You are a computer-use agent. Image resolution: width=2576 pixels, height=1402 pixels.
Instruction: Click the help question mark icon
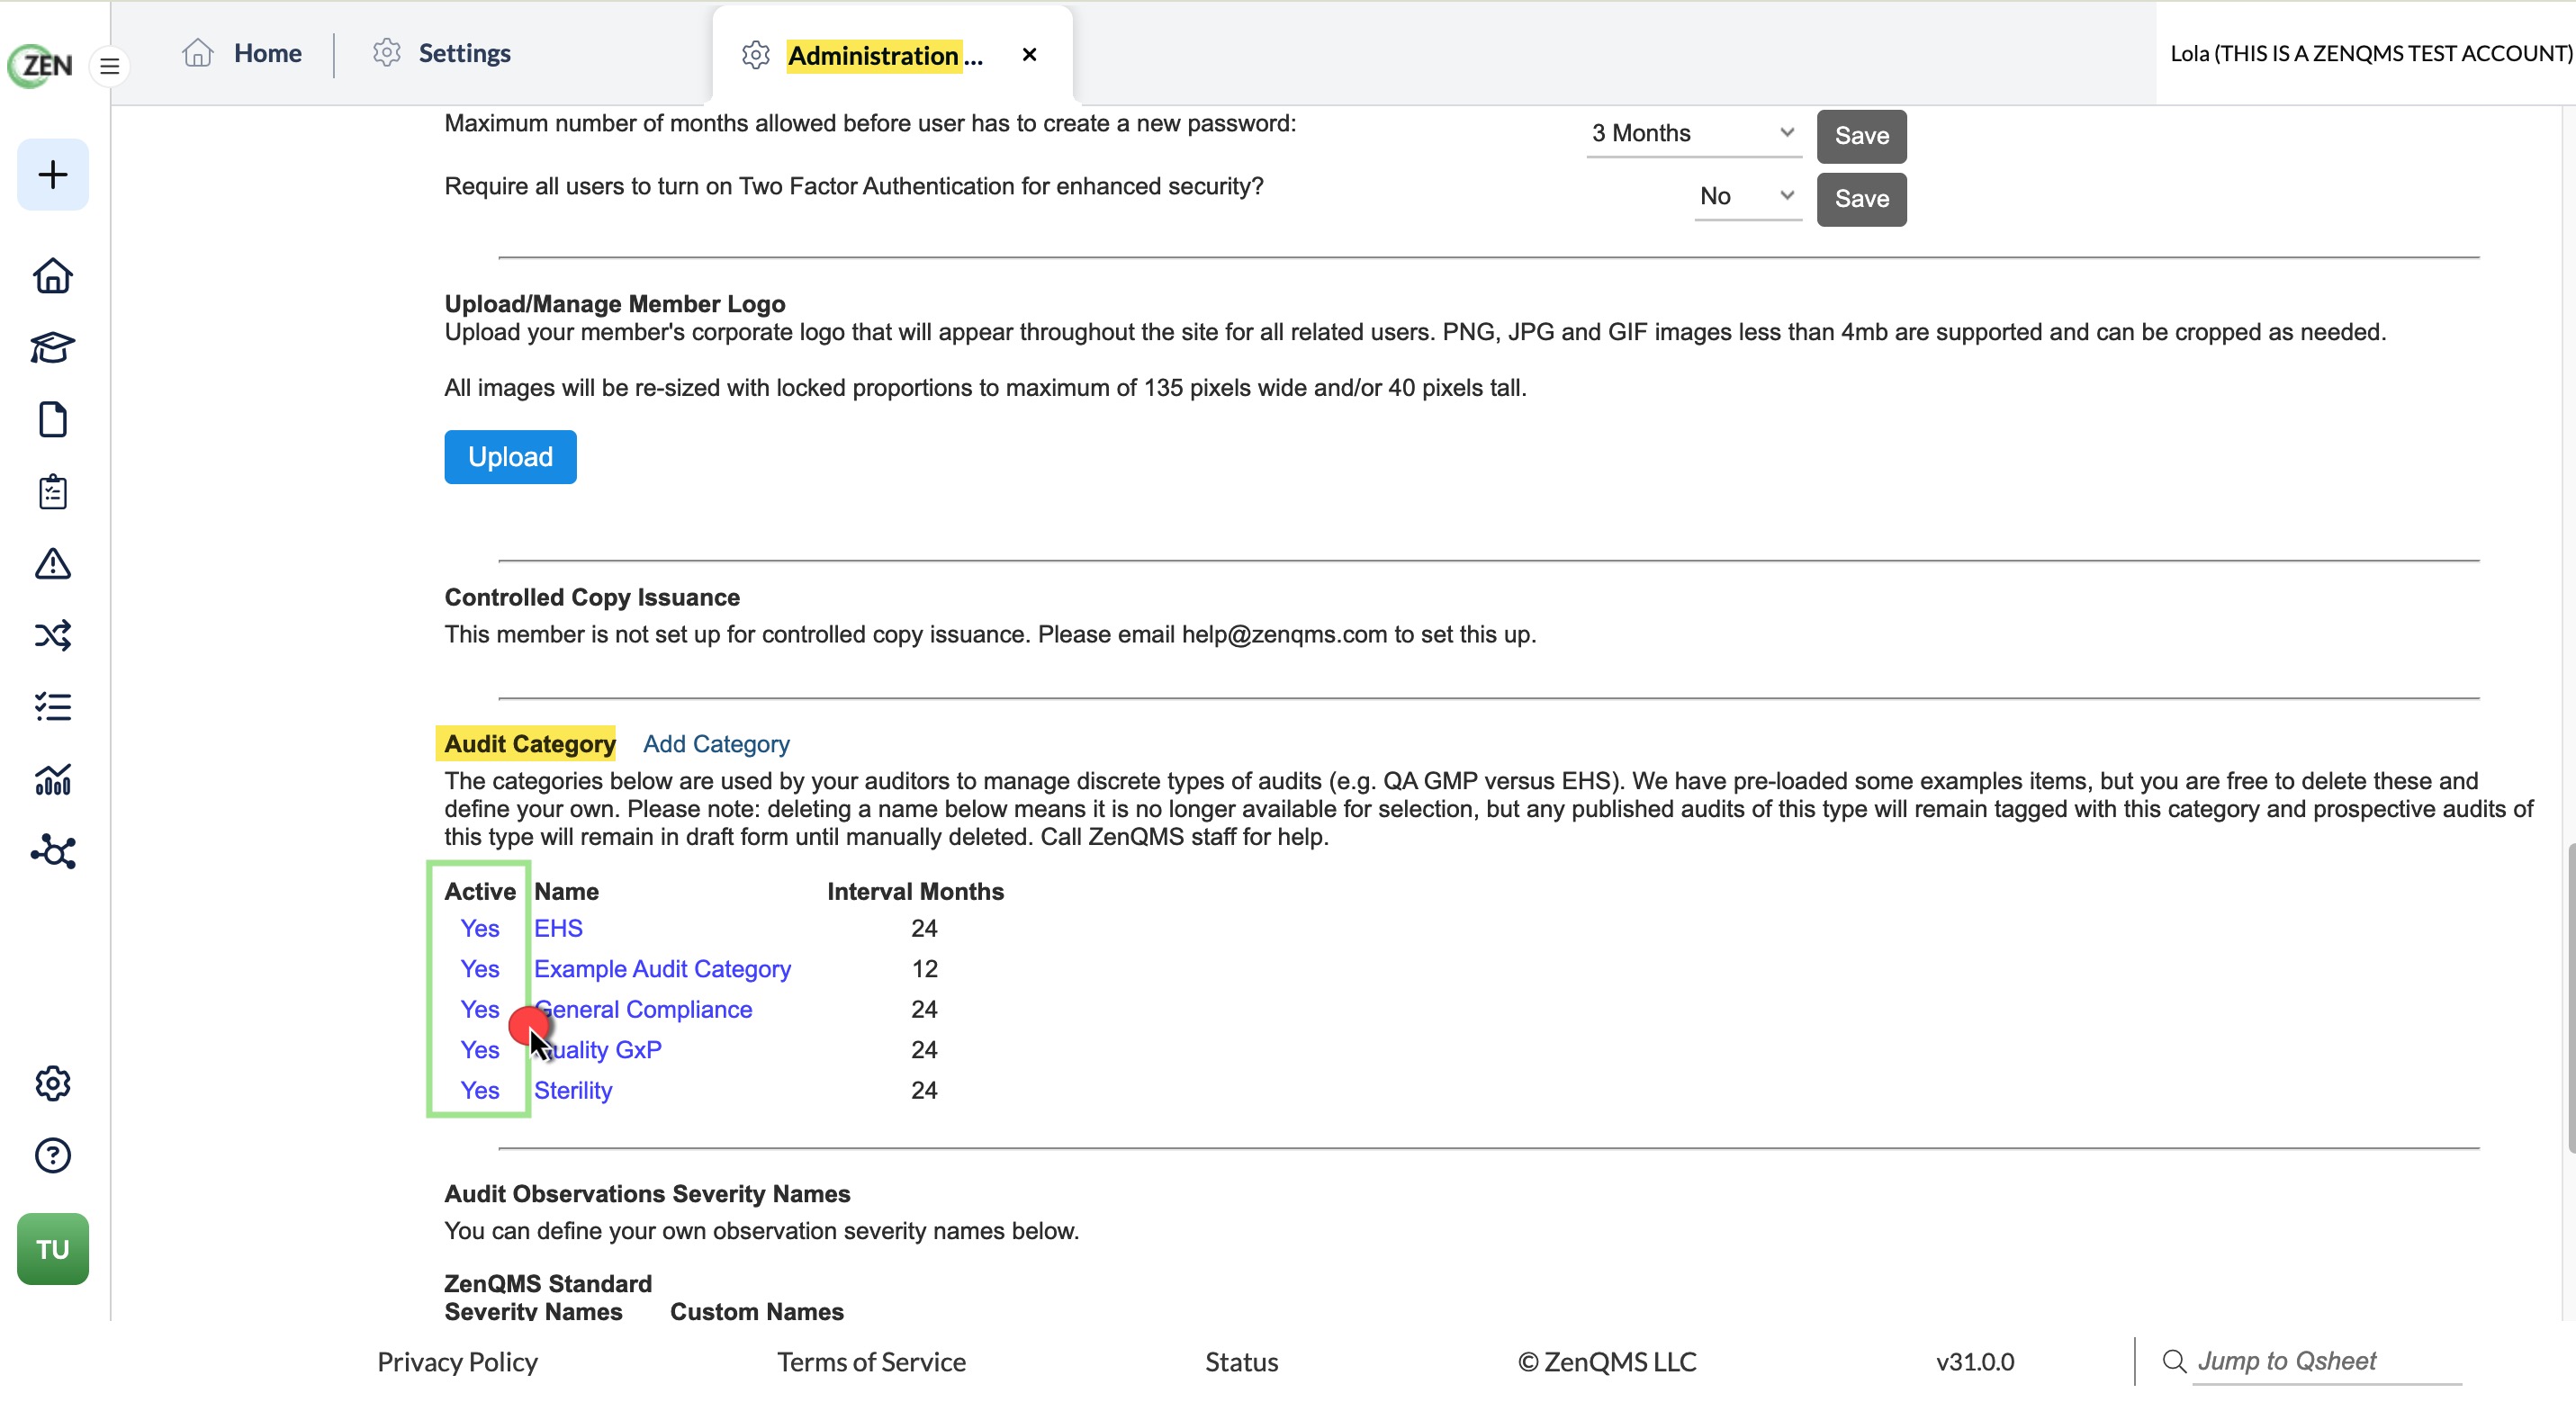(53, 1156)
